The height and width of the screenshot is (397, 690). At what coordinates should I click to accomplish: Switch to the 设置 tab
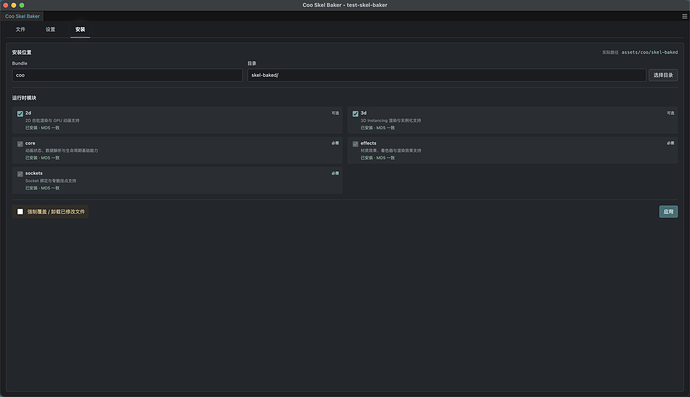click(51, 29)
